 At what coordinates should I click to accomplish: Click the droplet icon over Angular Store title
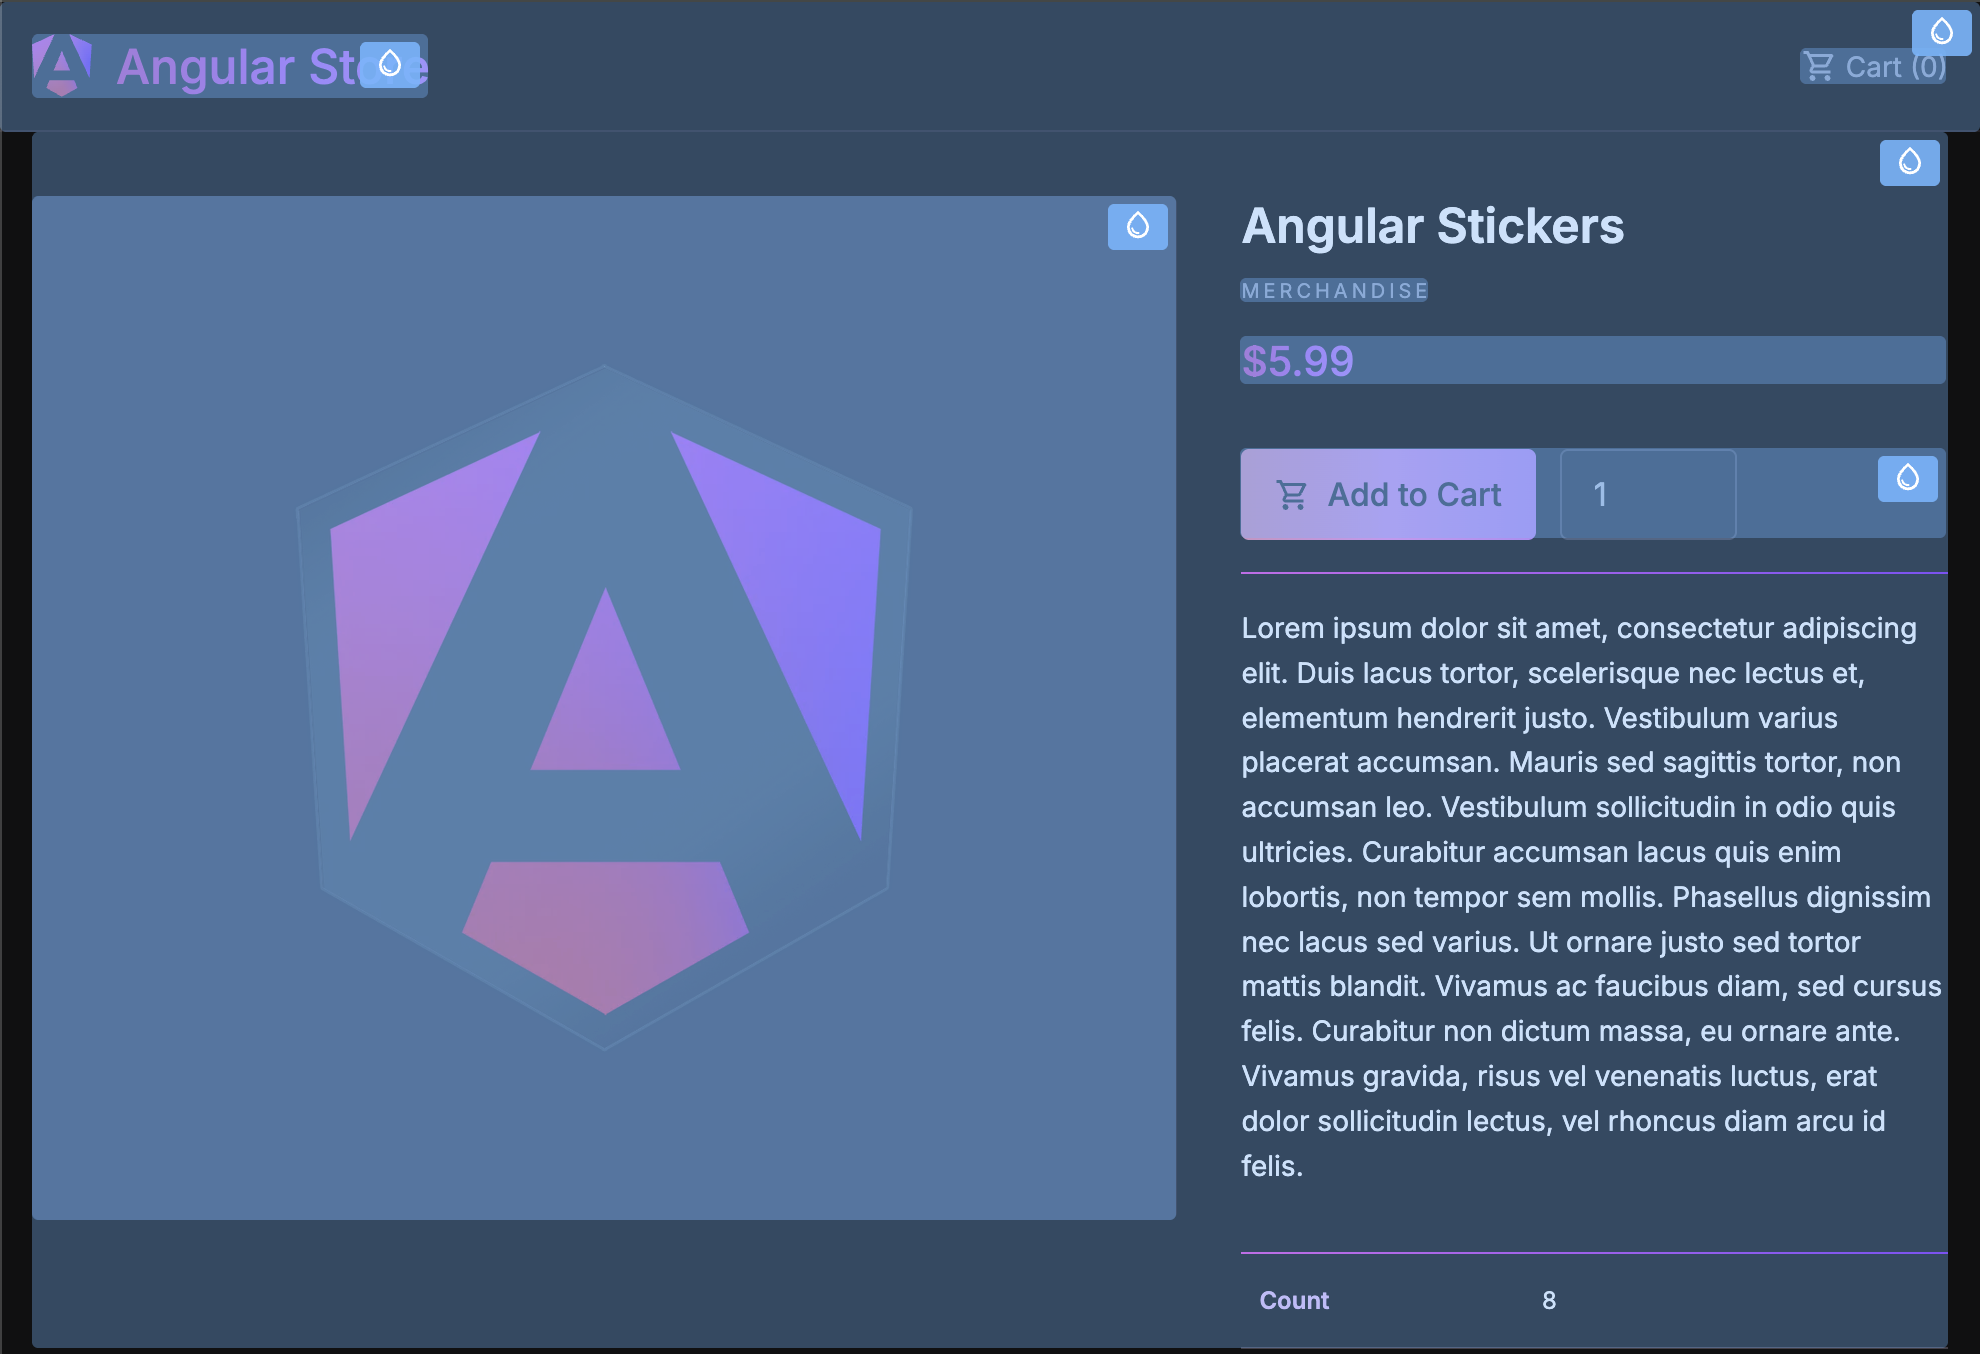[x=390, y=65]
